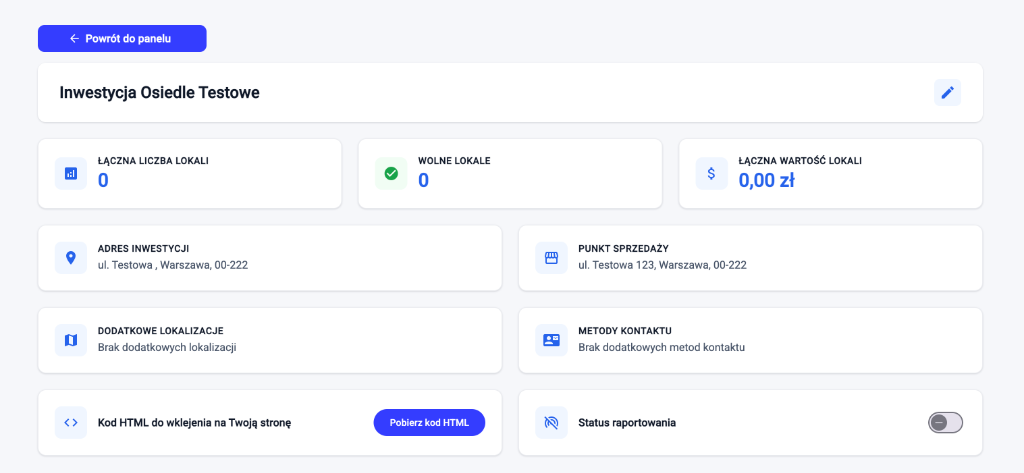Screen dimensions: 1024x473
Task: Click the pencil edit icon next to the investment title
Action: tap(947, 93)
